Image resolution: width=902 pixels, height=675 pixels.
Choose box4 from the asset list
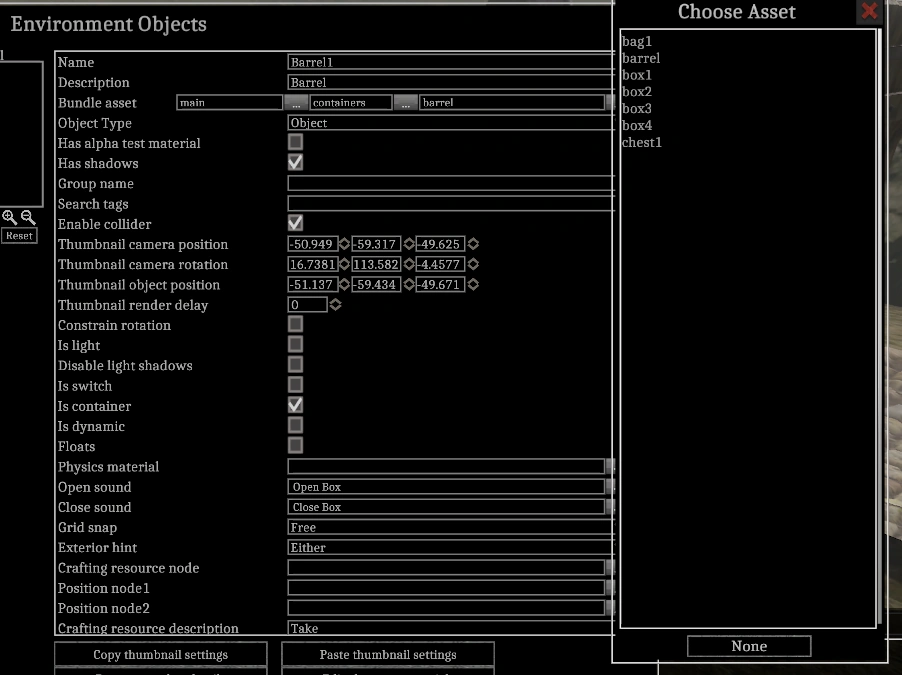click(637, 125)
